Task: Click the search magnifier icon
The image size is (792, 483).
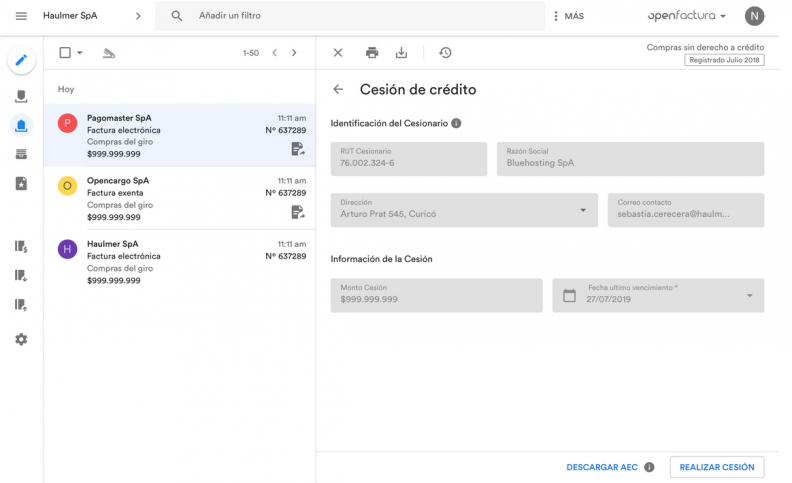Action: [x=176, y=16]
